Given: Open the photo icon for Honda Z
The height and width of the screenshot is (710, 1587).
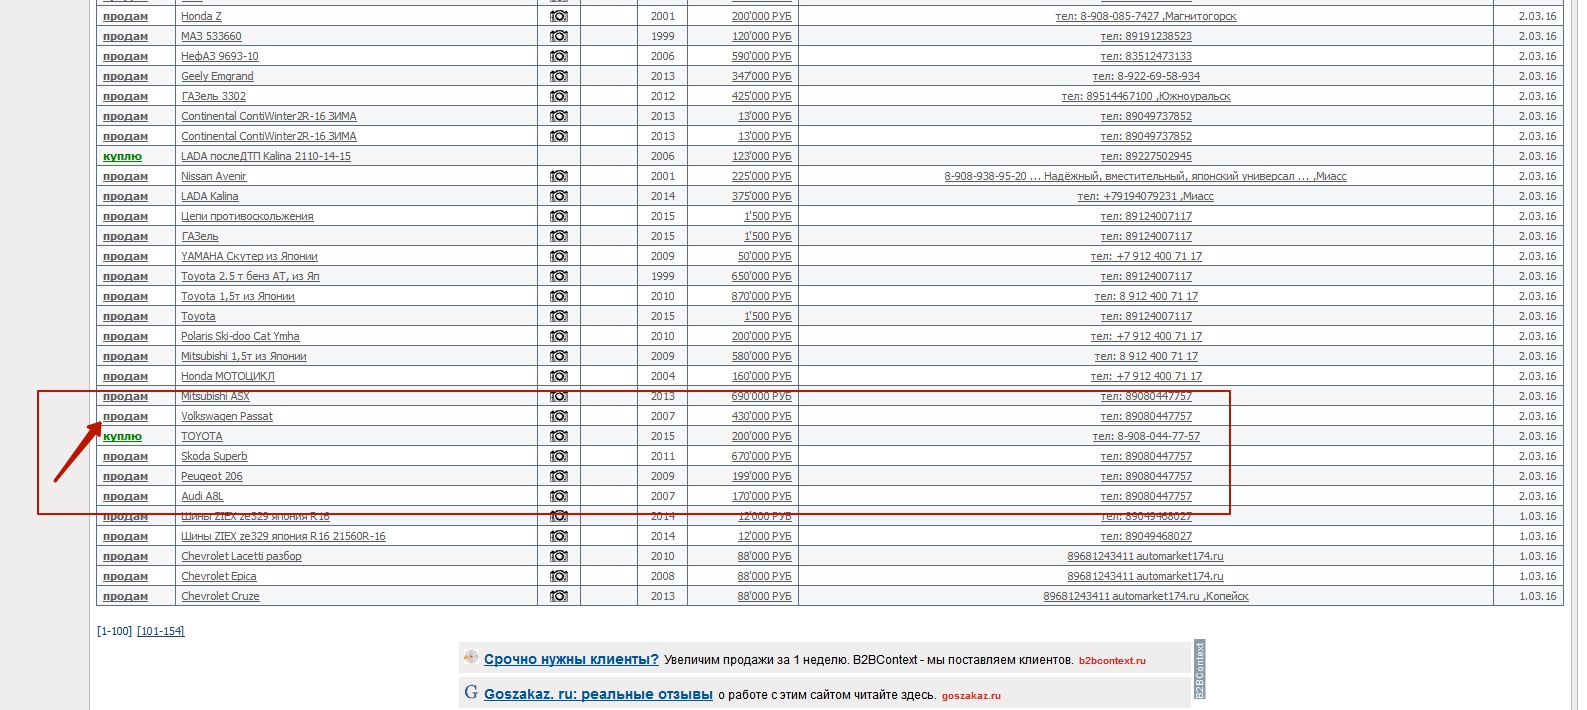Looking at the screenshot, I should (x=559, y=16).
